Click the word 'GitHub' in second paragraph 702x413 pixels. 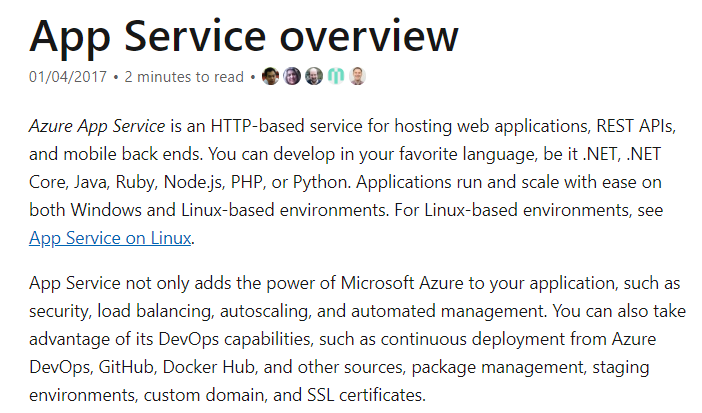[125, 367]
